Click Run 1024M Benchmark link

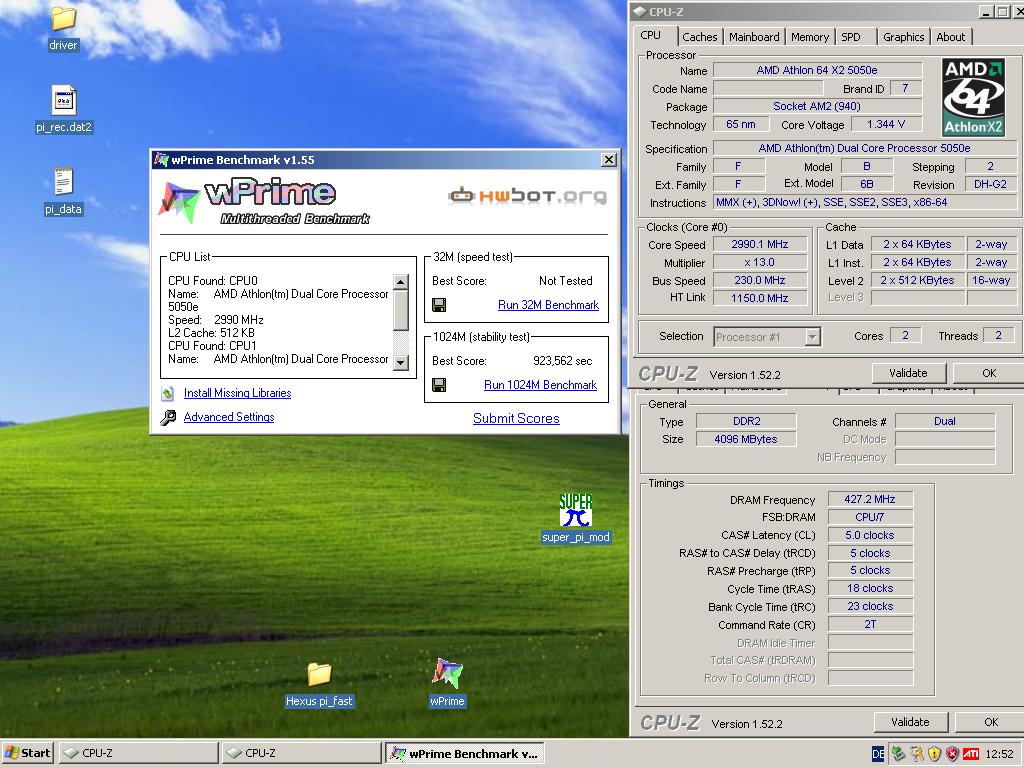540,385
